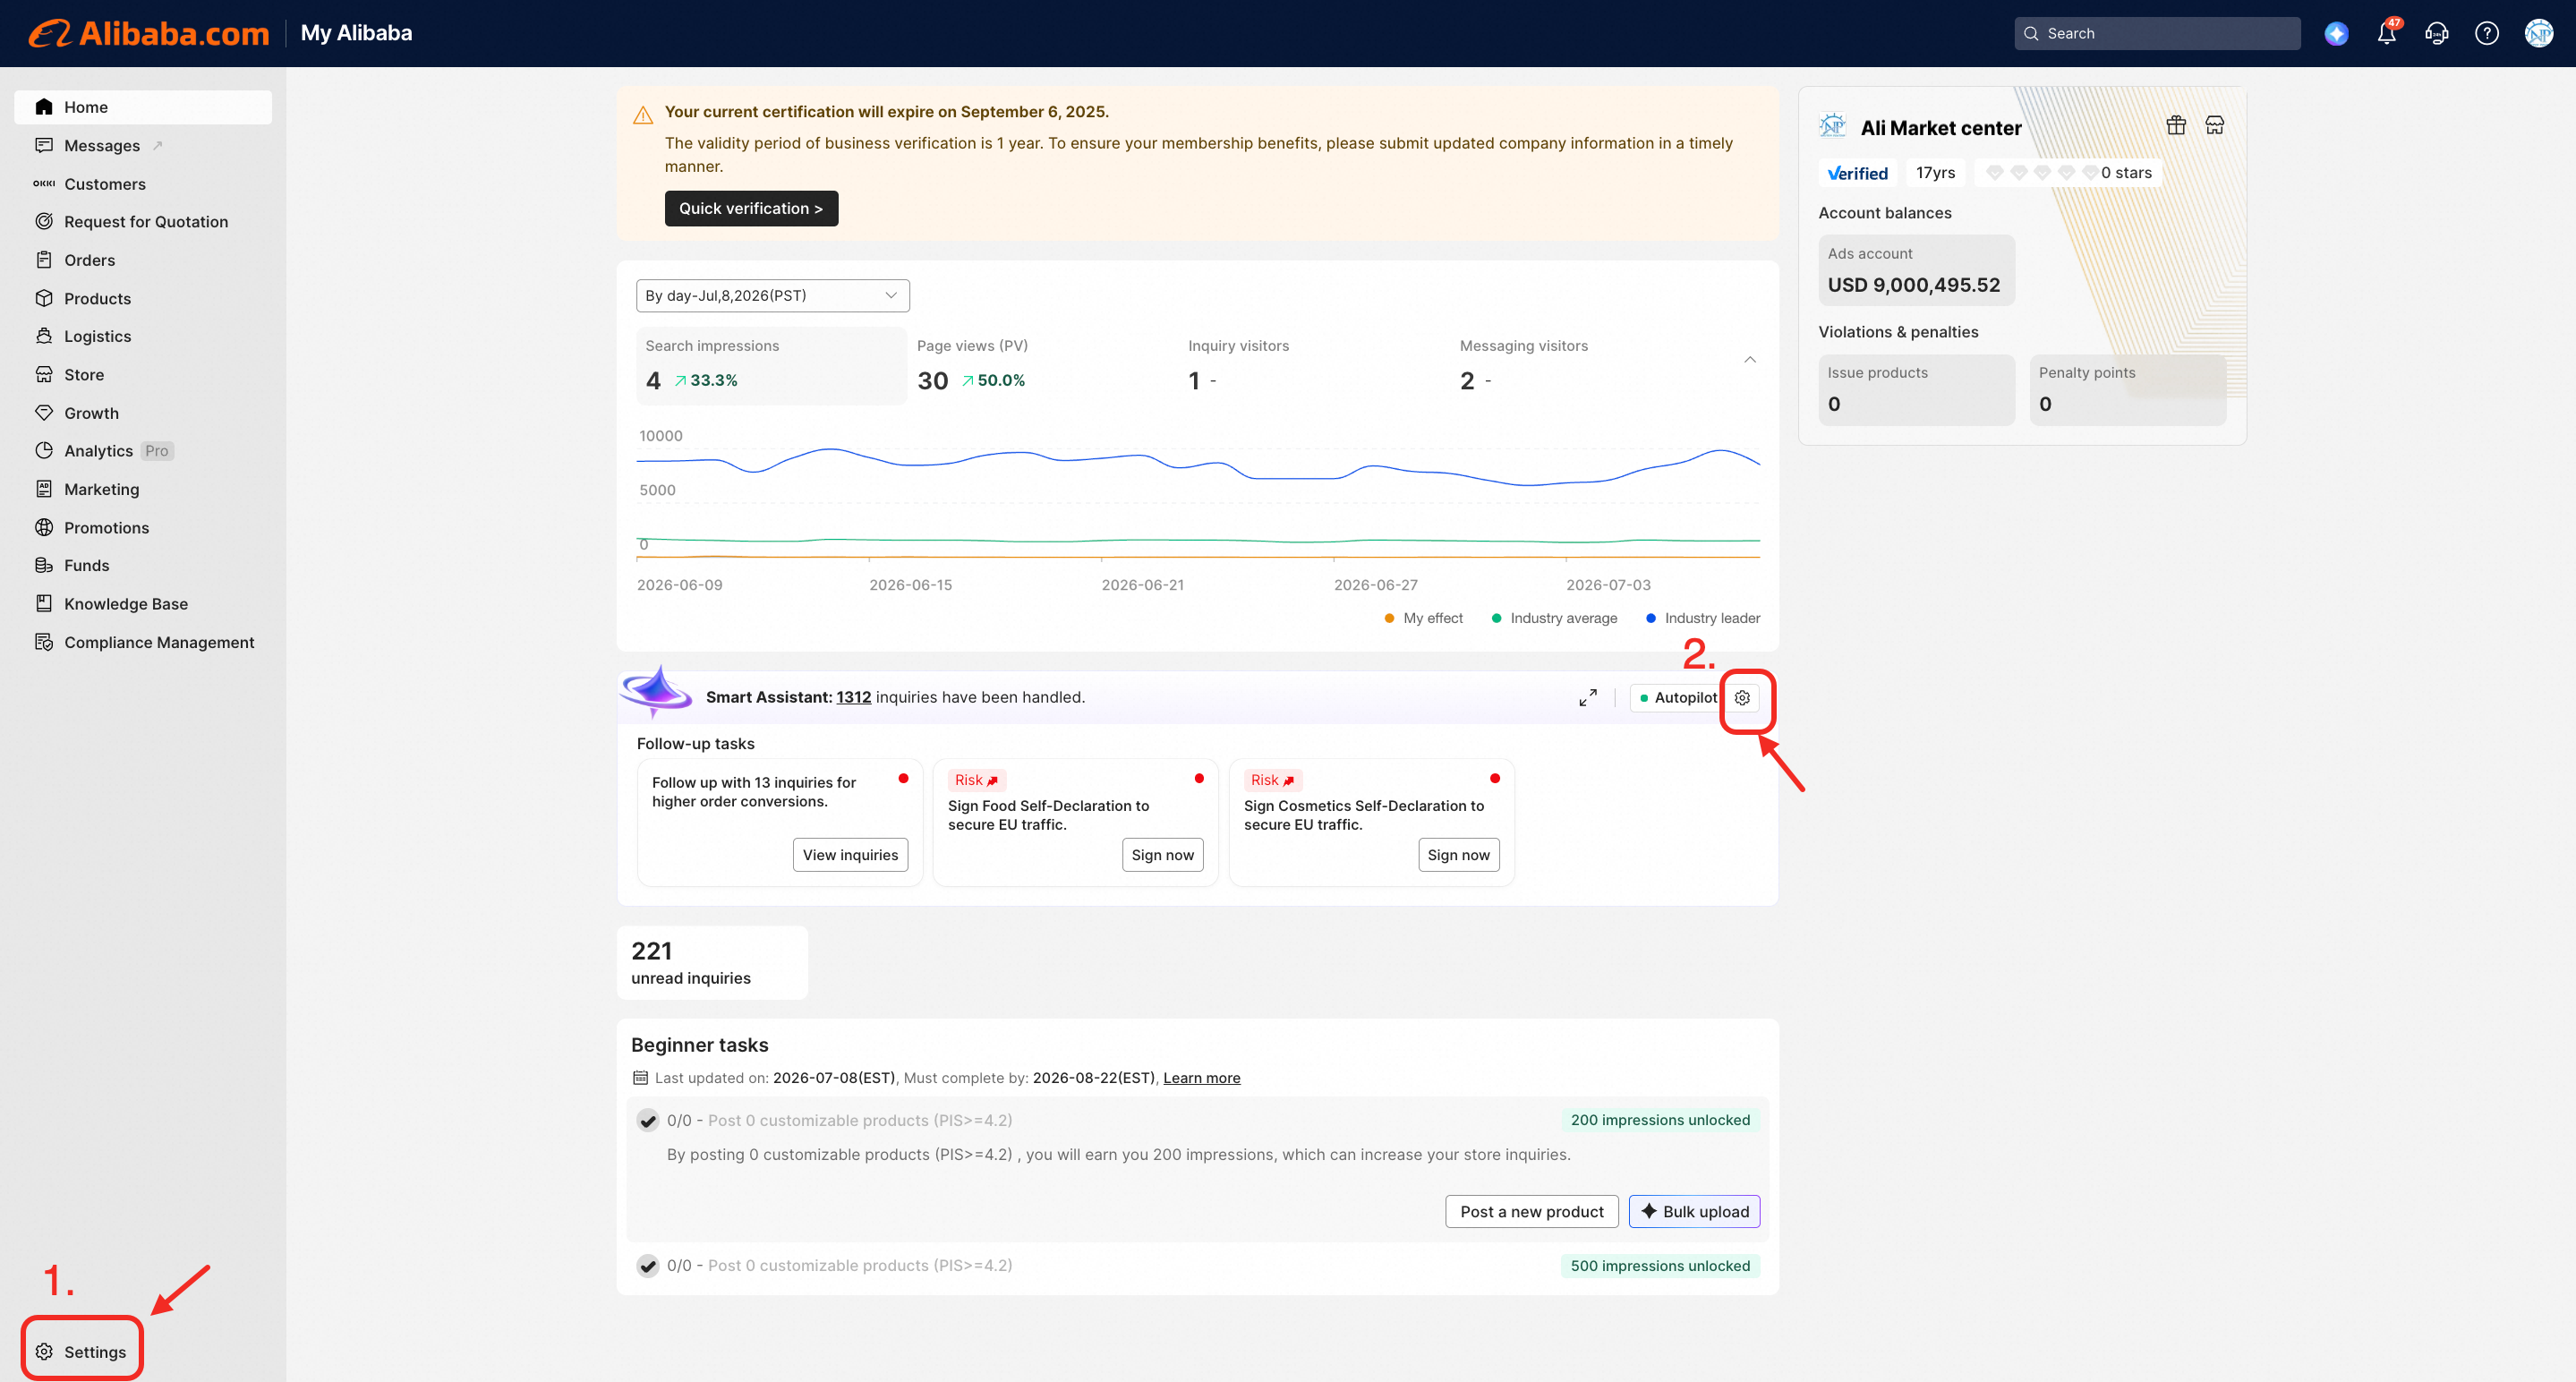Image resolution: width=2576 pixels, height=1382 pixels.
Task: Click the Analytics pie icon in the sidebar
Action: click(x=44, y=451)
